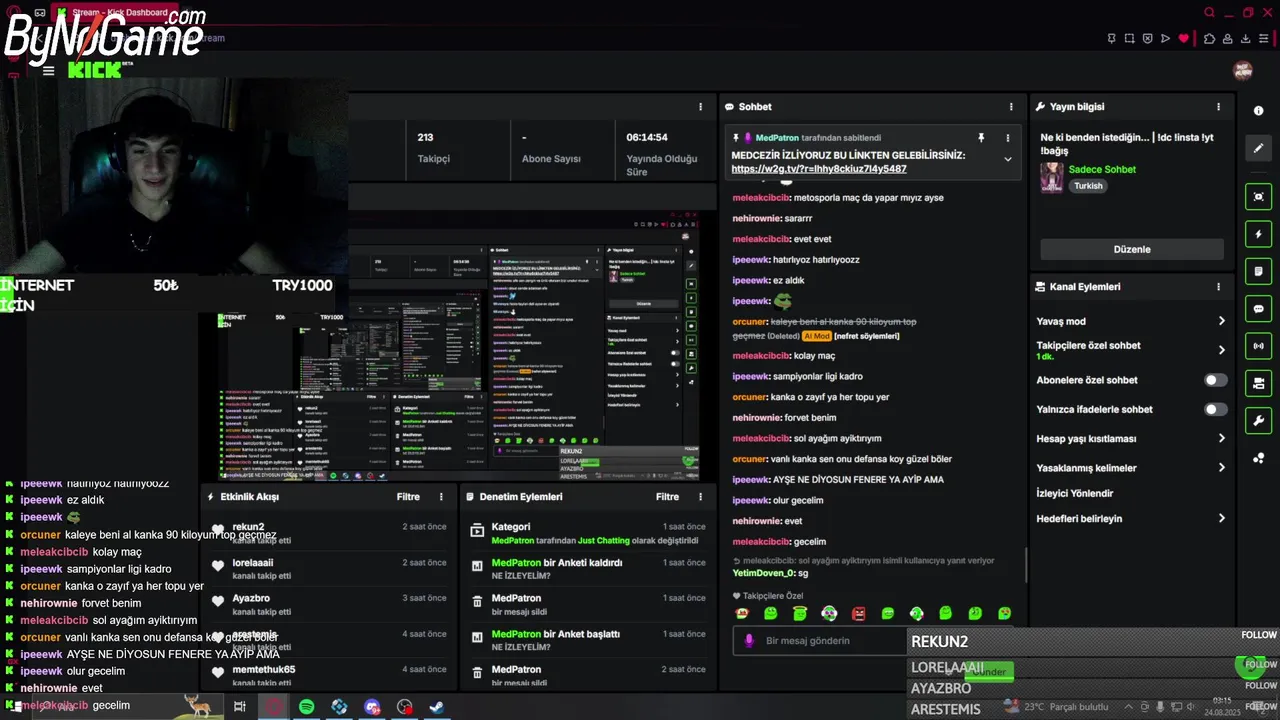
Task: Click memtethuk65 follower entry
Action: point(263,670)
